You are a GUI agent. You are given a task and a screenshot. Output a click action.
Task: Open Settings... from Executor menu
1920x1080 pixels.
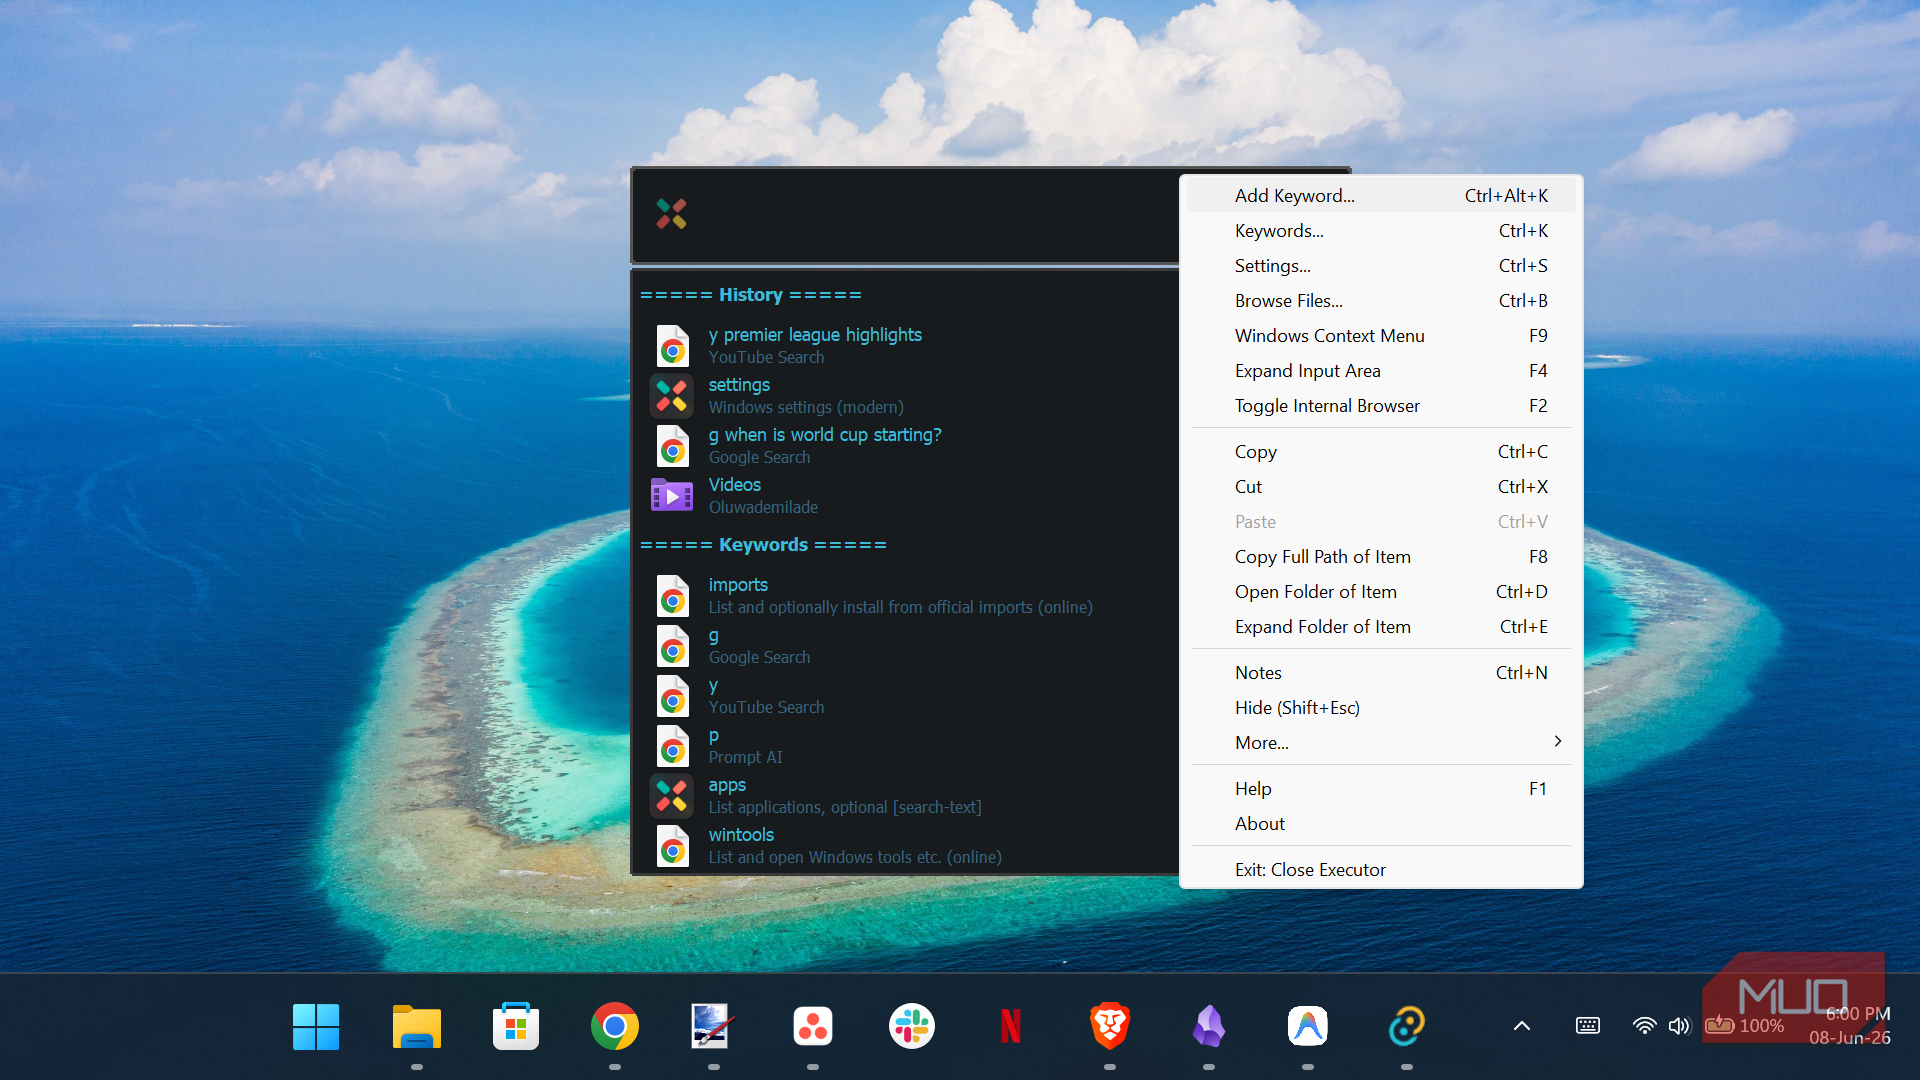pos(1382,266)
